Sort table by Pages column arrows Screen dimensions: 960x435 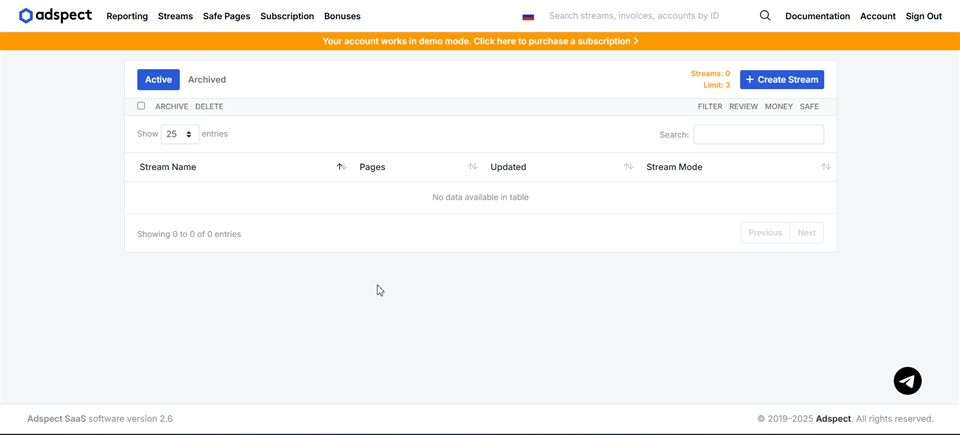472,167
